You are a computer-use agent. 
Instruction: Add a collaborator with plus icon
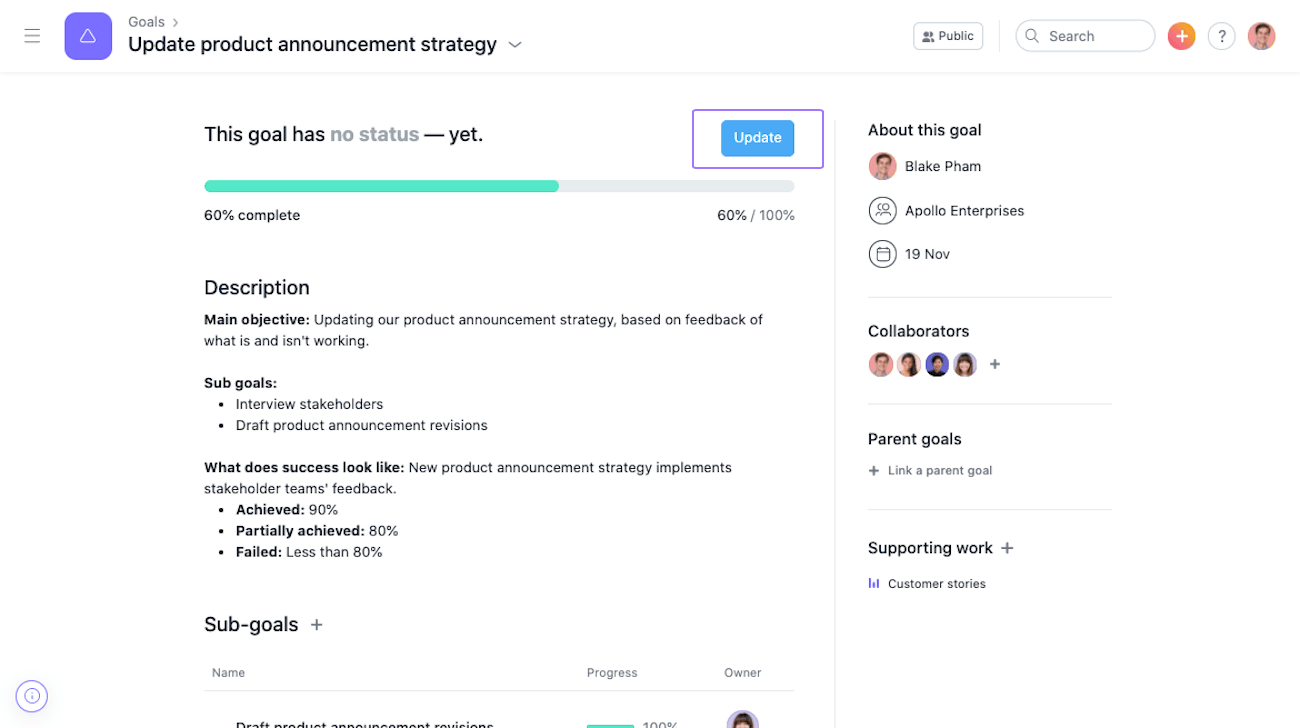[x=995, y=365]
